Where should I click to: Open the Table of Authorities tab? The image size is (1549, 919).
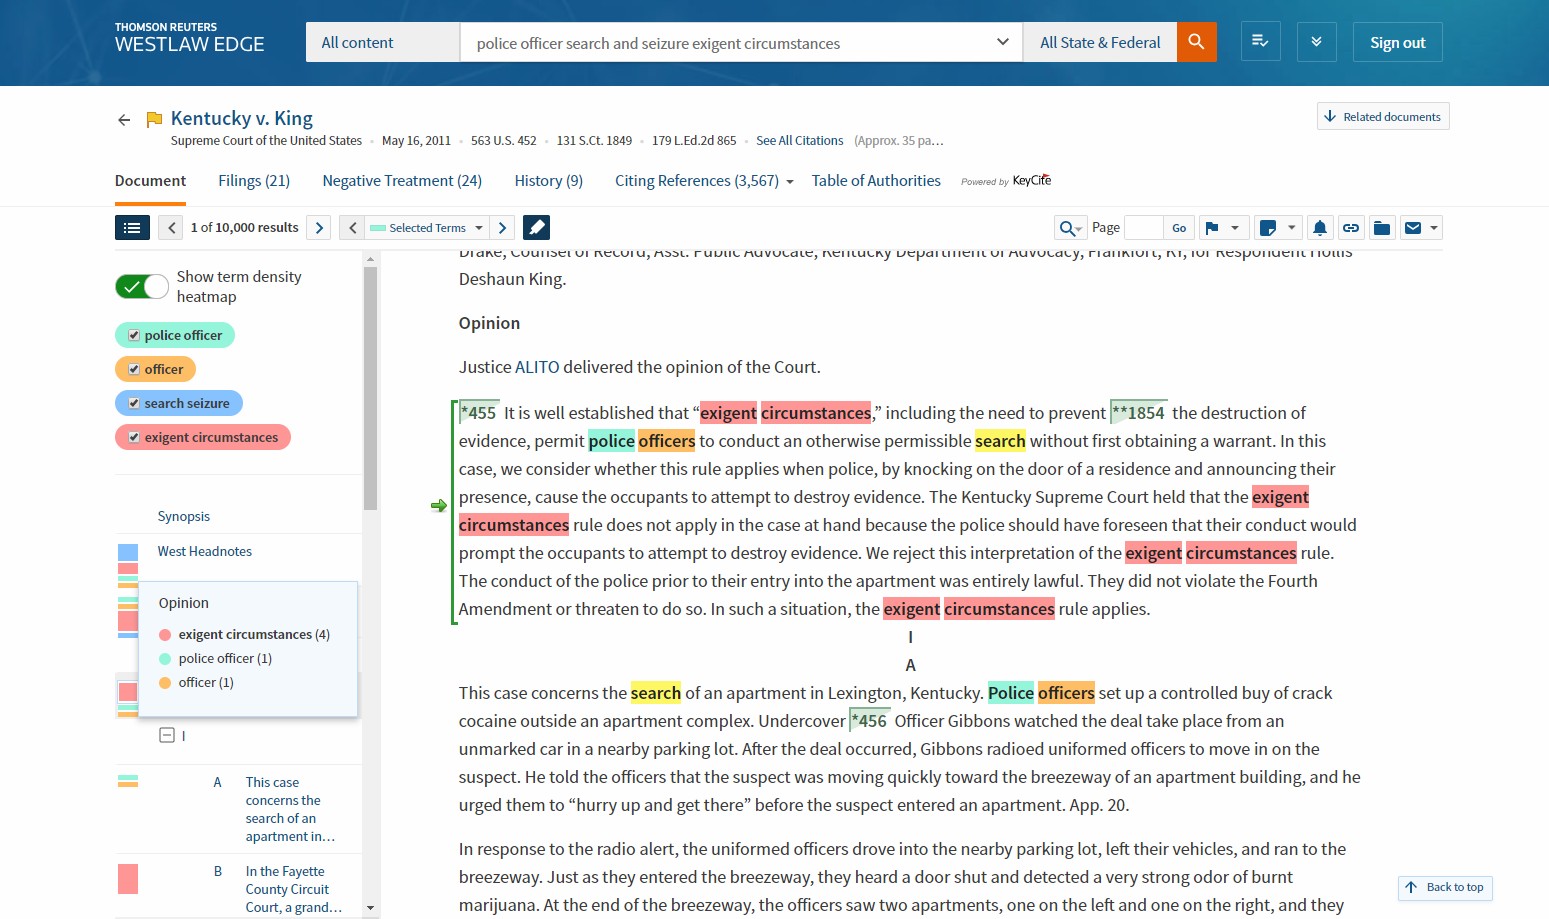[875, 181]
